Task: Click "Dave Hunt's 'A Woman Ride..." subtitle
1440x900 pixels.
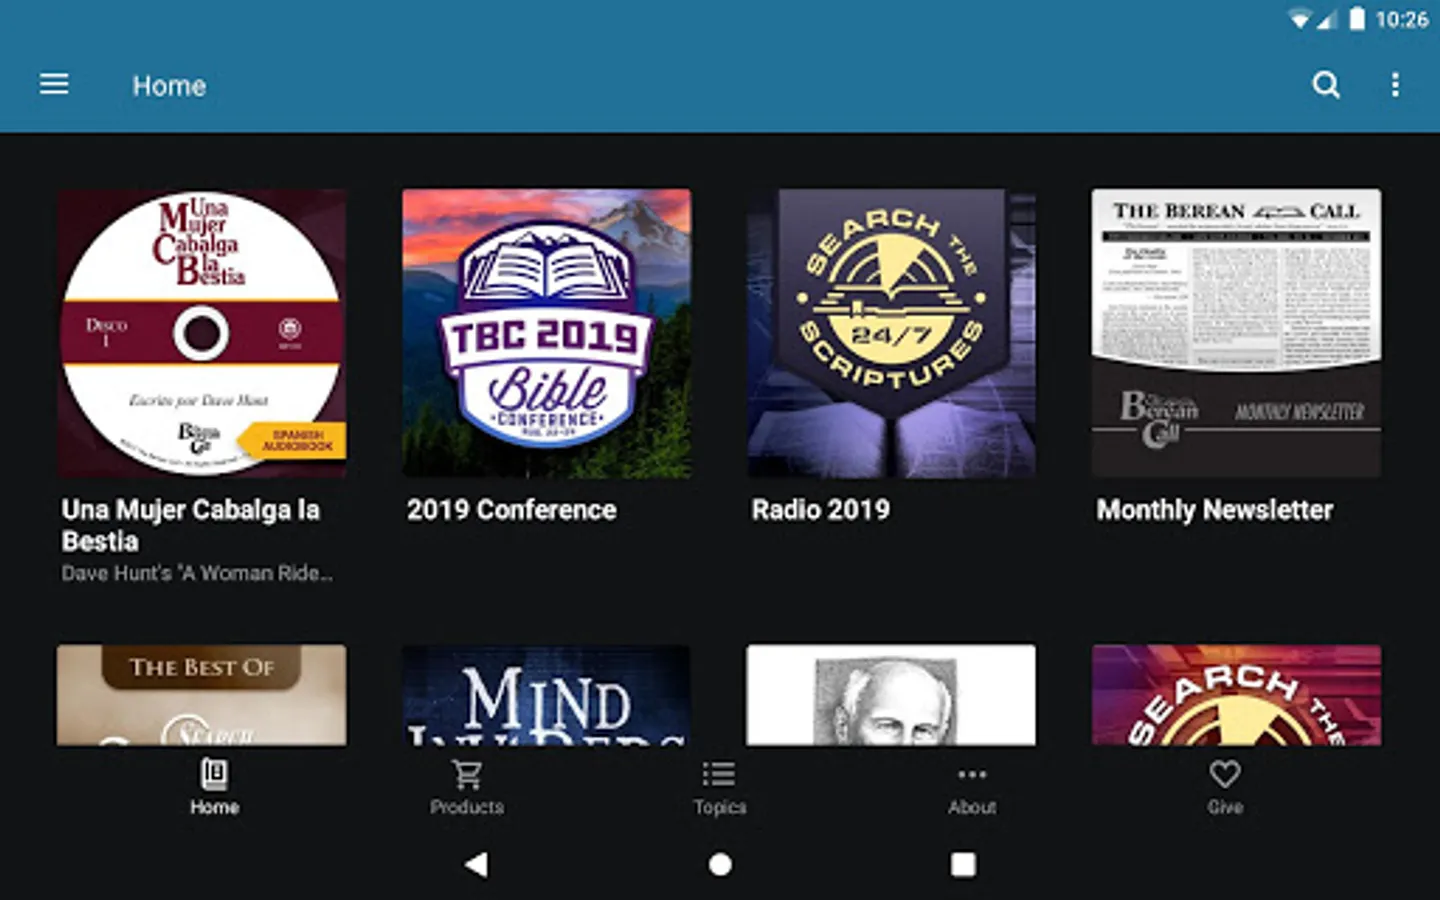Action: (x=197, y=573)
